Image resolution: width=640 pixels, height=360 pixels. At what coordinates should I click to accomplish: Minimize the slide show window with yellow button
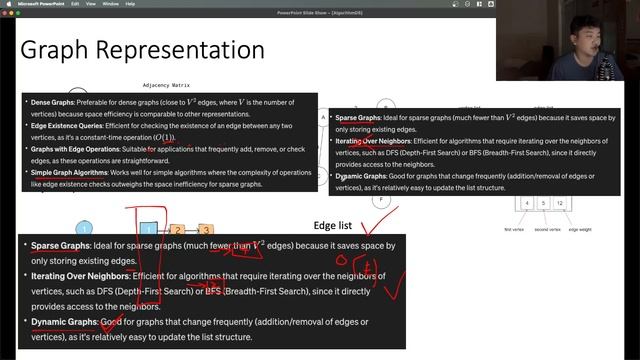11,13
